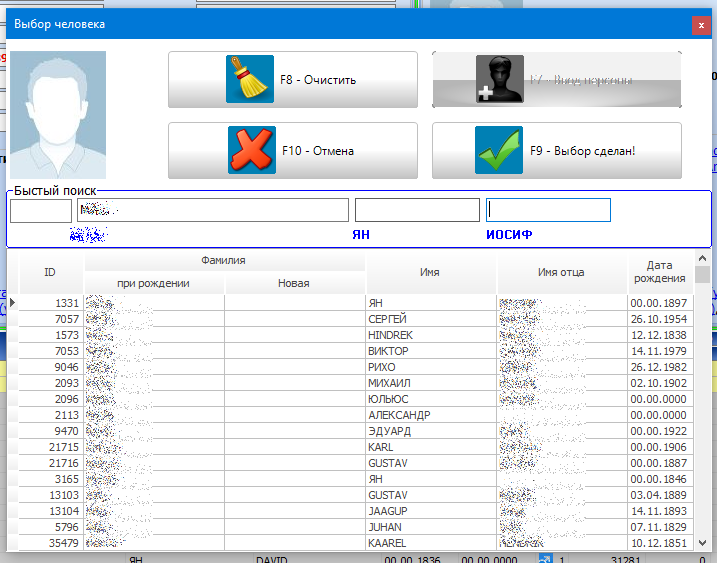Click the при рождении sub-header

click(x=153, y=284)
